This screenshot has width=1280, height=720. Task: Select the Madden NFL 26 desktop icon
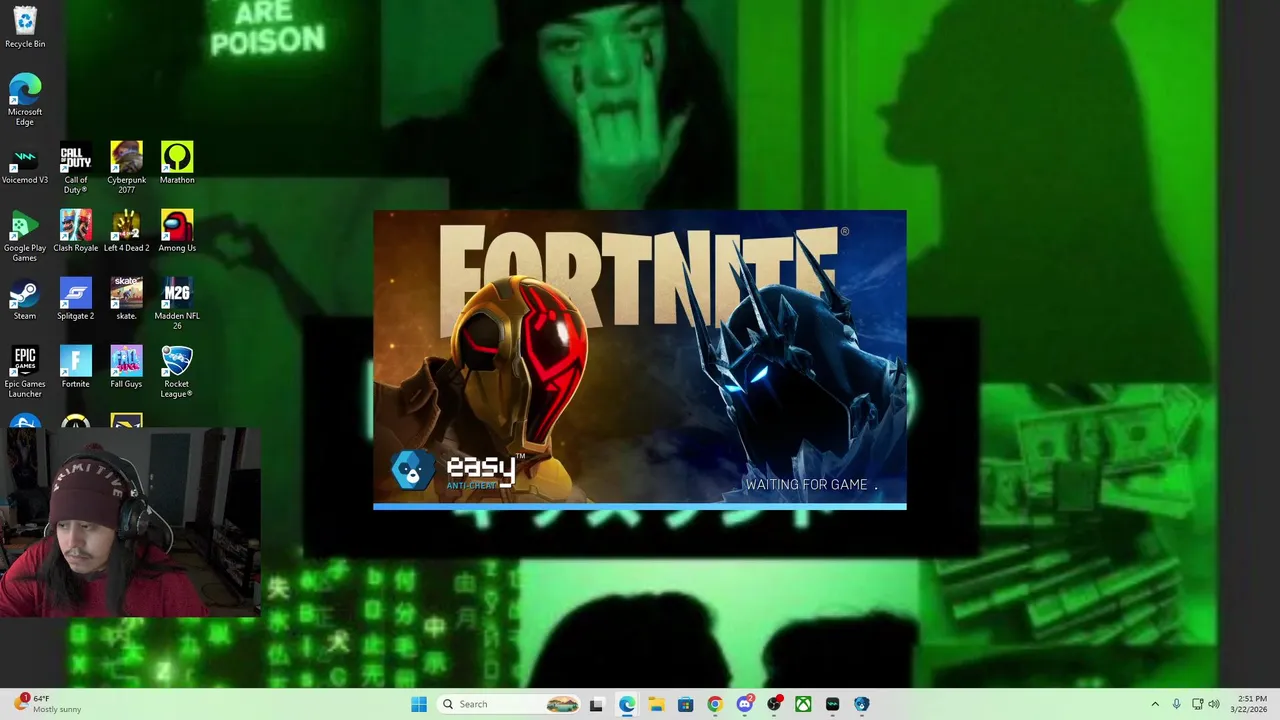click(177, 304)
